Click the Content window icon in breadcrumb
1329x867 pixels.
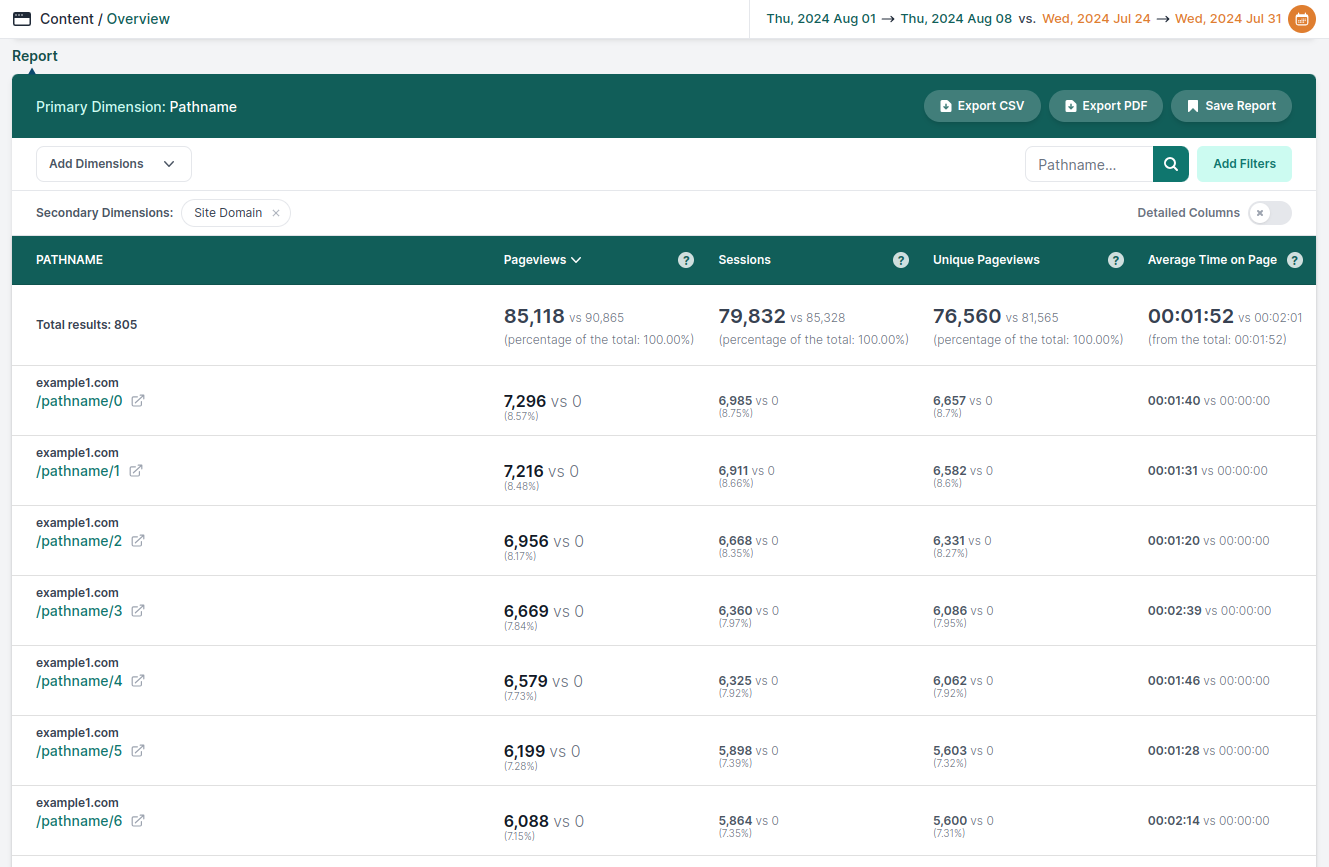tap(21, 19)
